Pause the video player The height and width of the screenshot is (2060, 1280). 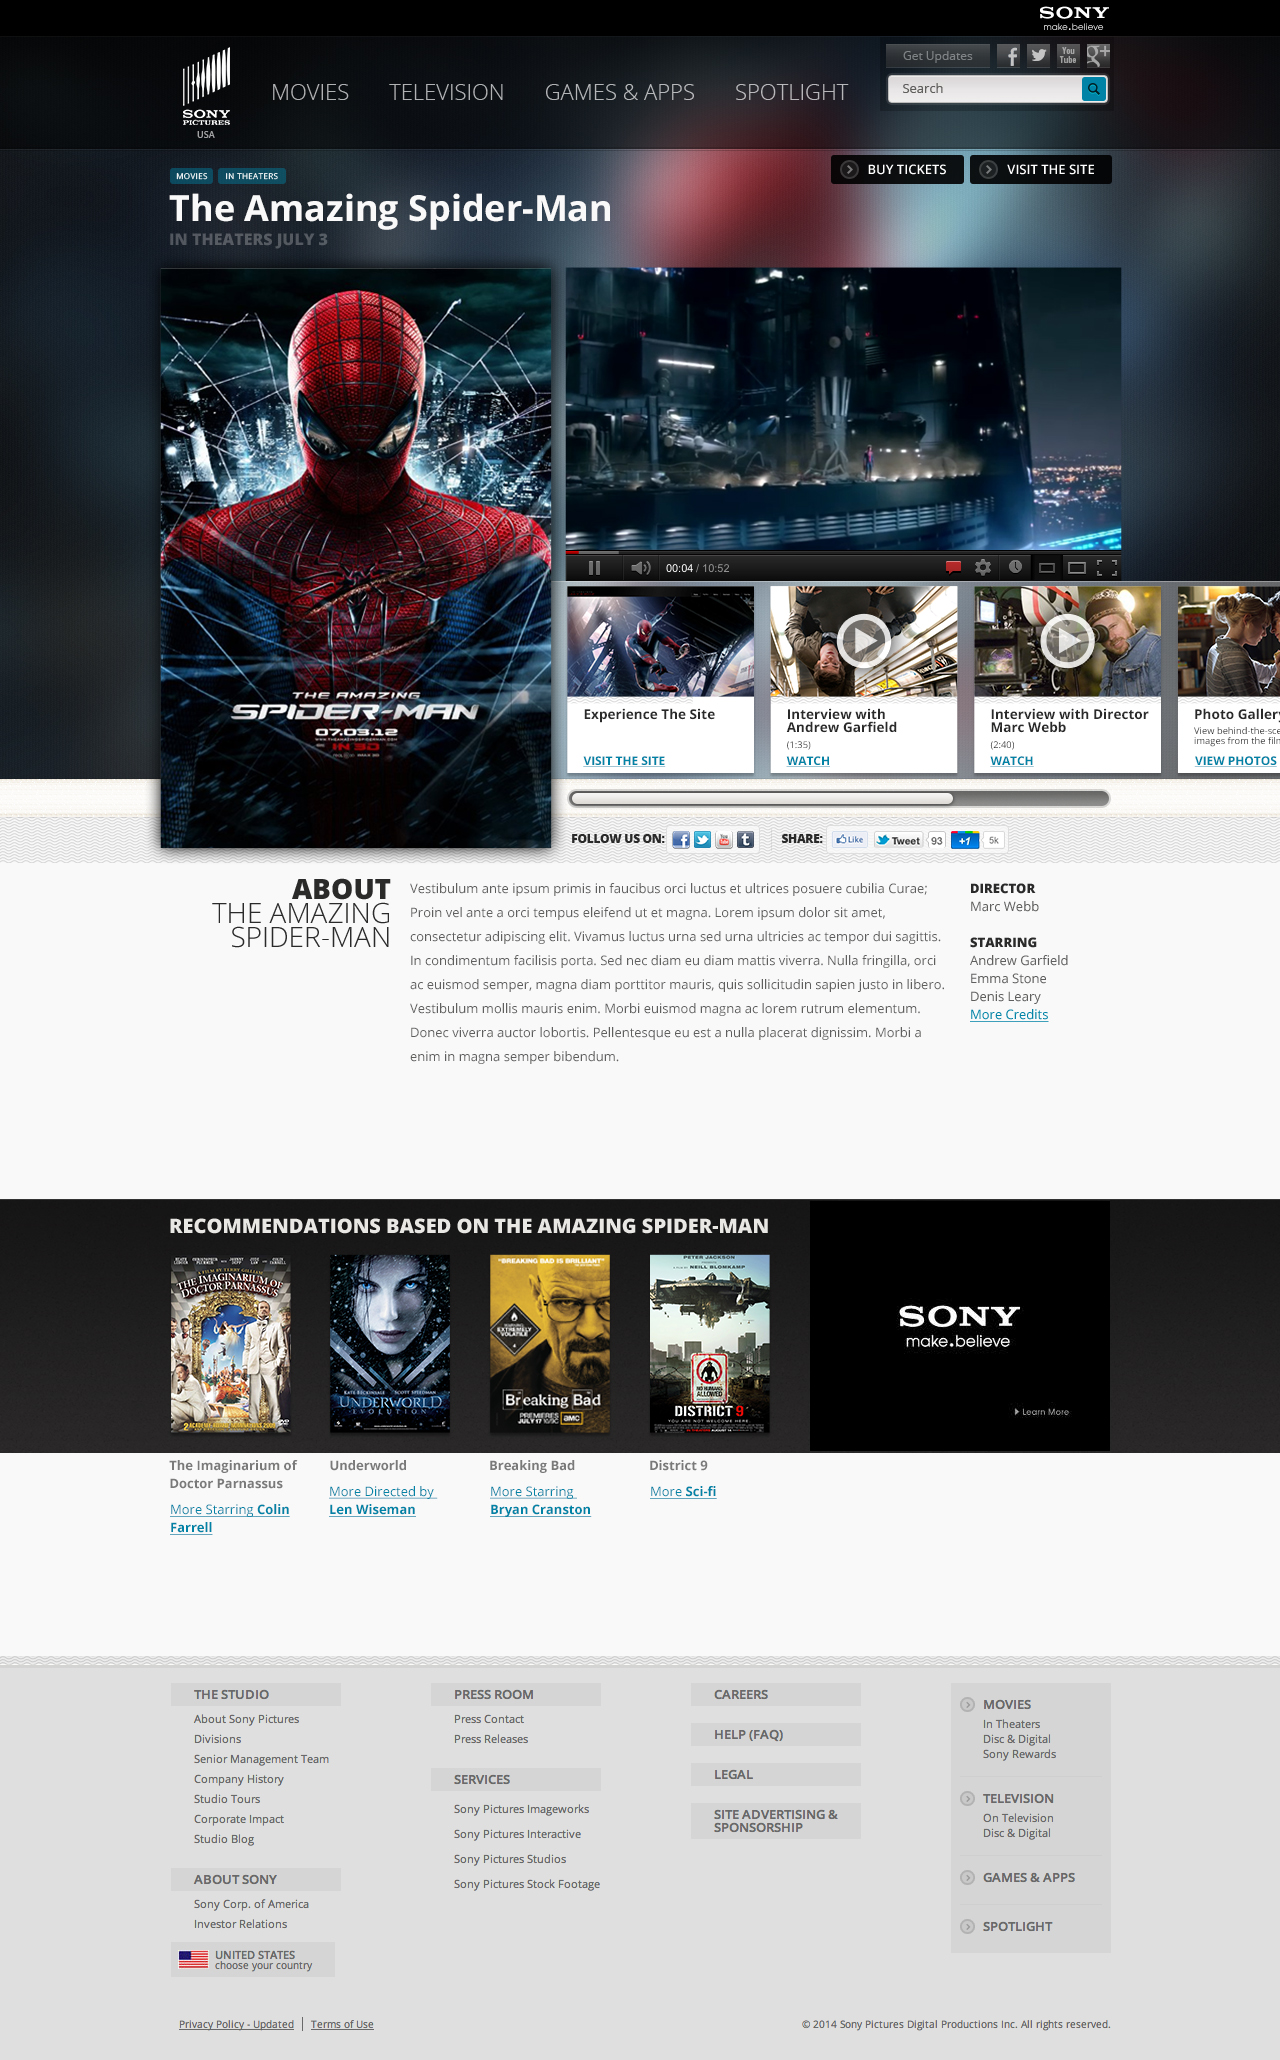pos(594,568)
